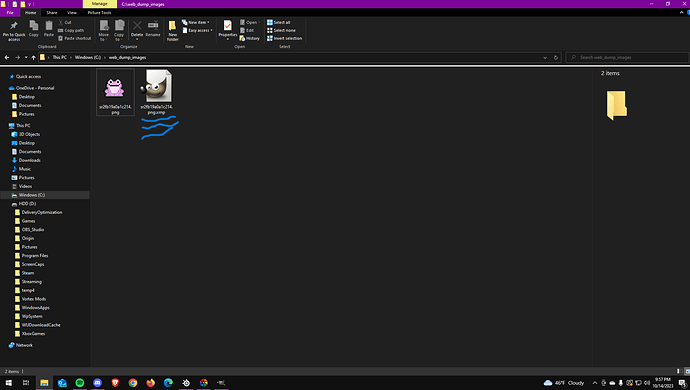The image size is (690, 390).
Task: Open the recent locations dropdown arrow
Action: pos(26,57)
